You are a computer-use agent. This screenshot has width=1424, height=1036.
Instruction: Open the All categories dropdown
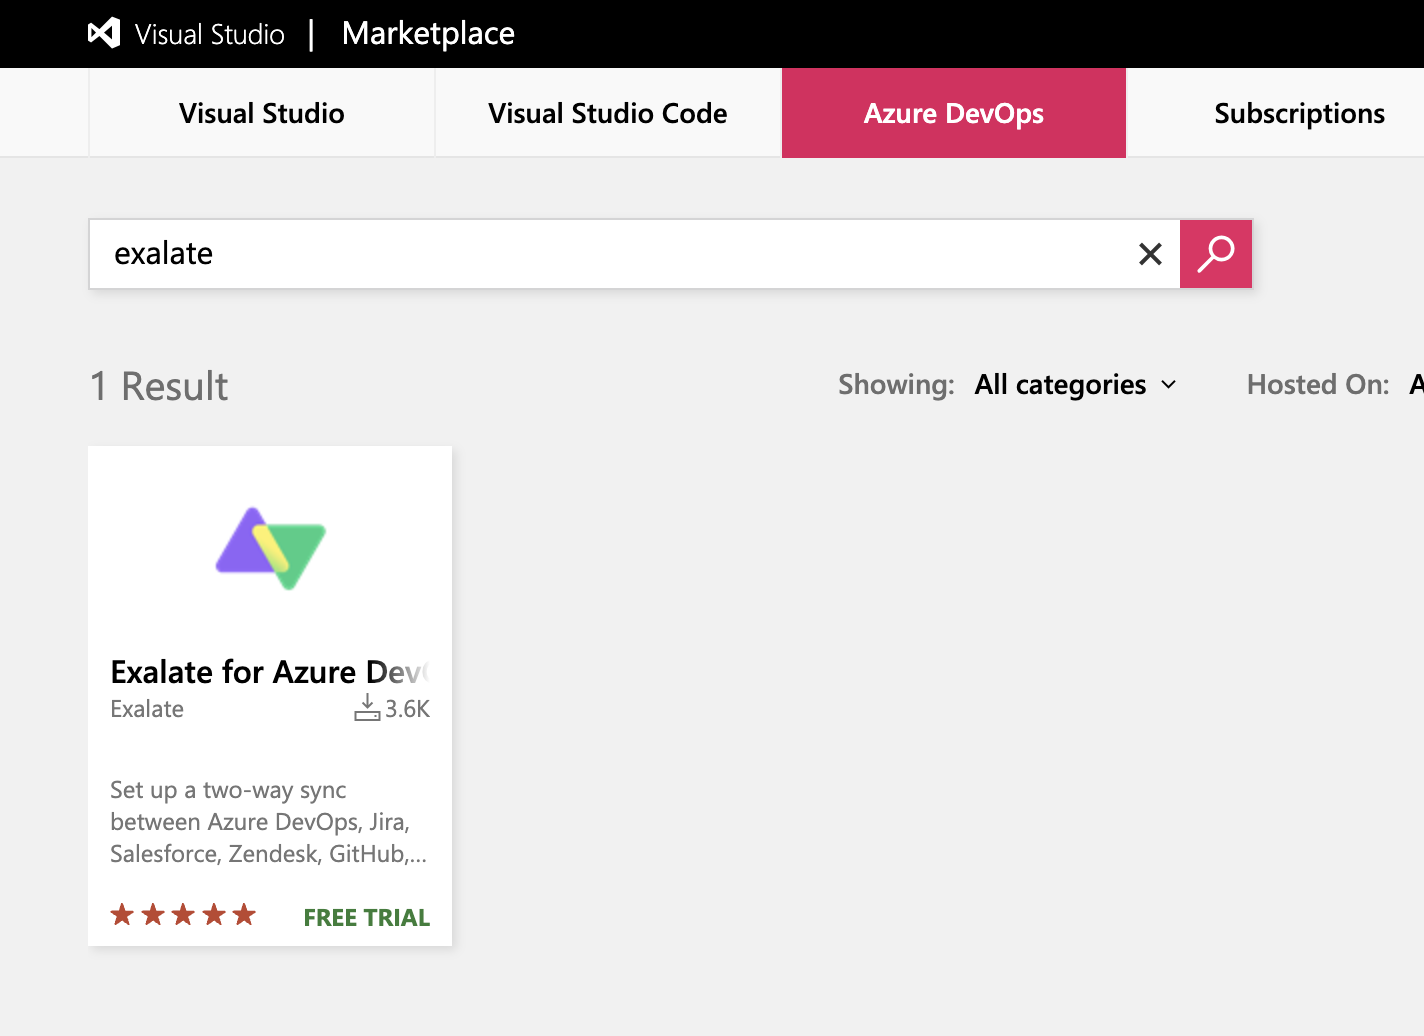click(x=1060, y=385)
